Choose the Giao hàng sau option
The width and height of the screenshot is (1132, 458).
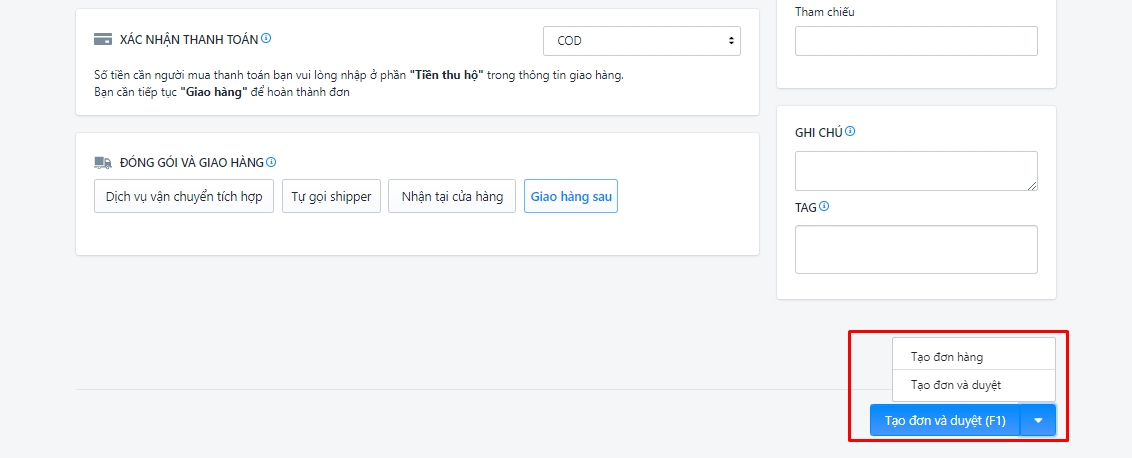(x=571, y=197)
